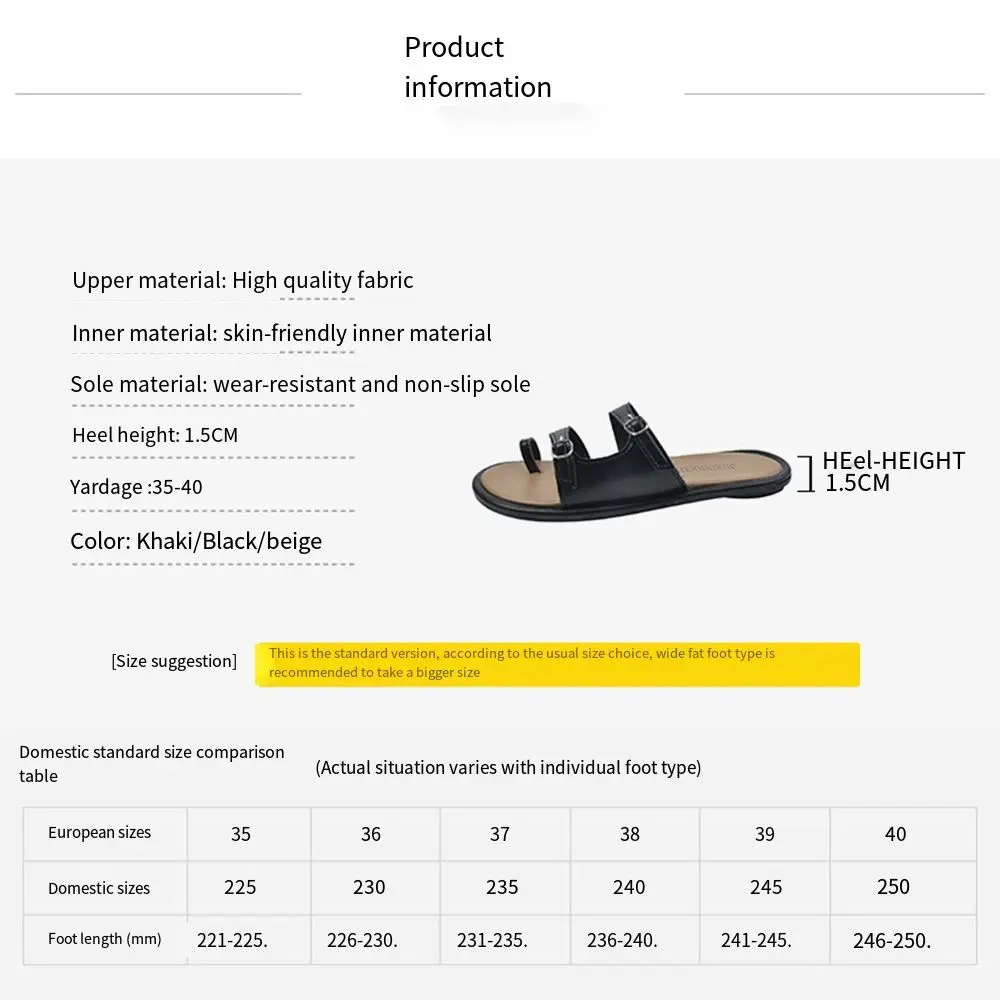The image size is (1000, 1000).
Task: Click the "[Size suggestion]" label
Action: click(174, 661)
